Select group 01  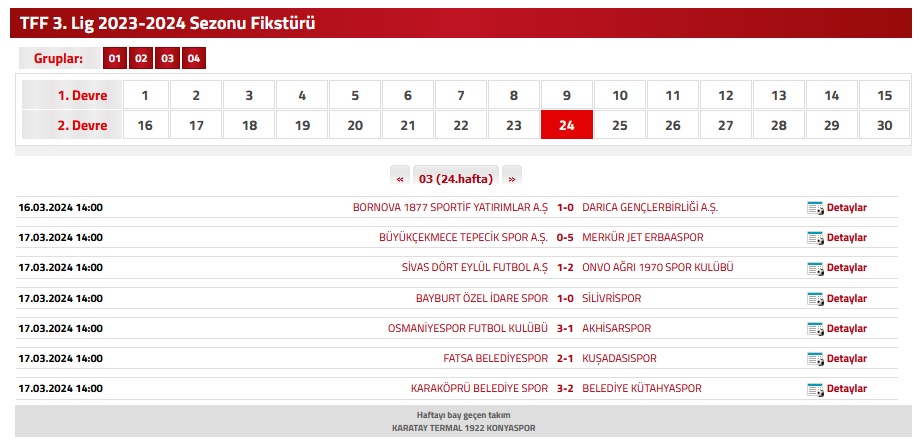coord(114,59)
